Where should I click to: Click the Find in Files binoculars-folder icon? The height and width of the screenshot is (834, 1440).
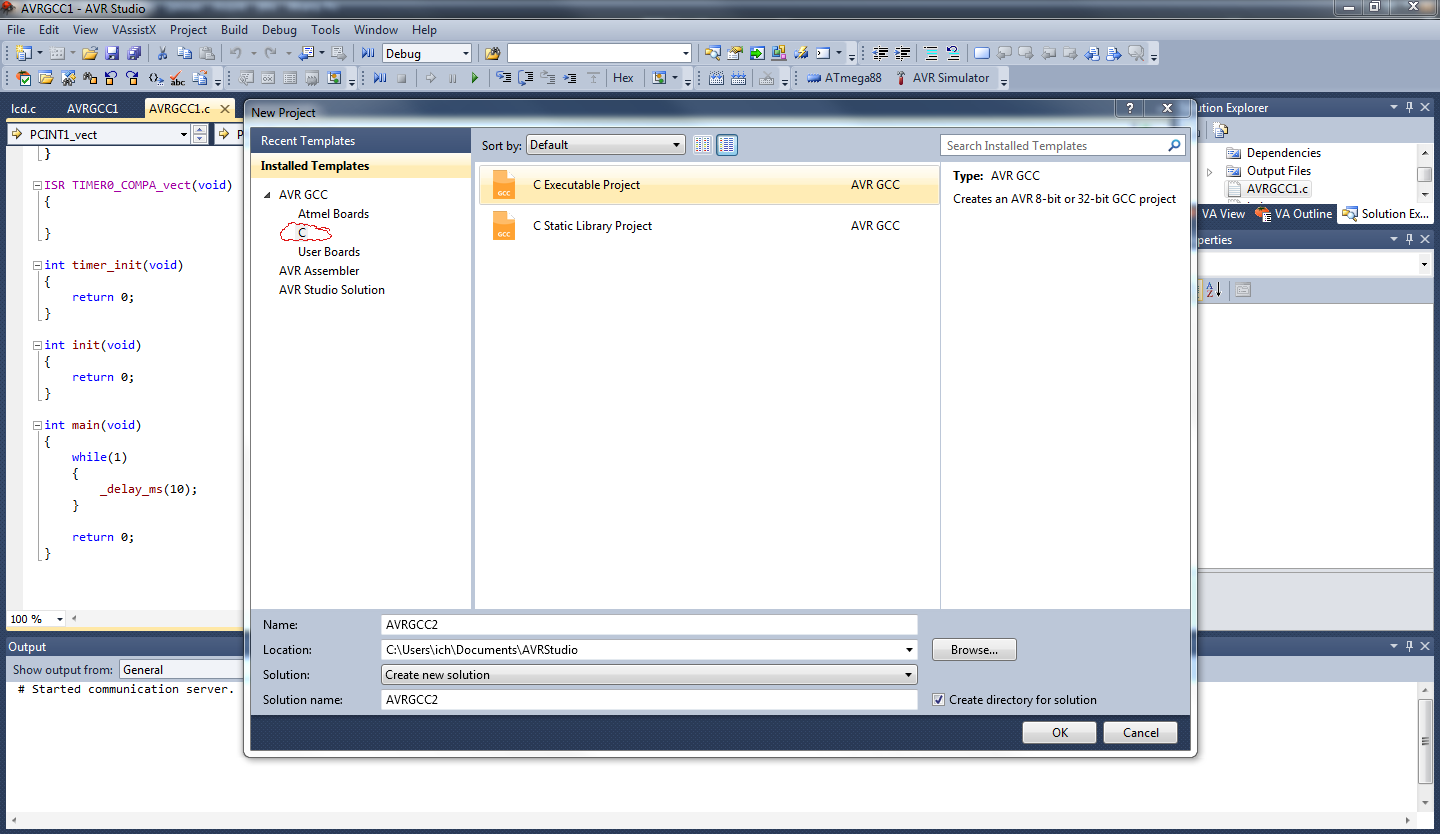point(492,53)
